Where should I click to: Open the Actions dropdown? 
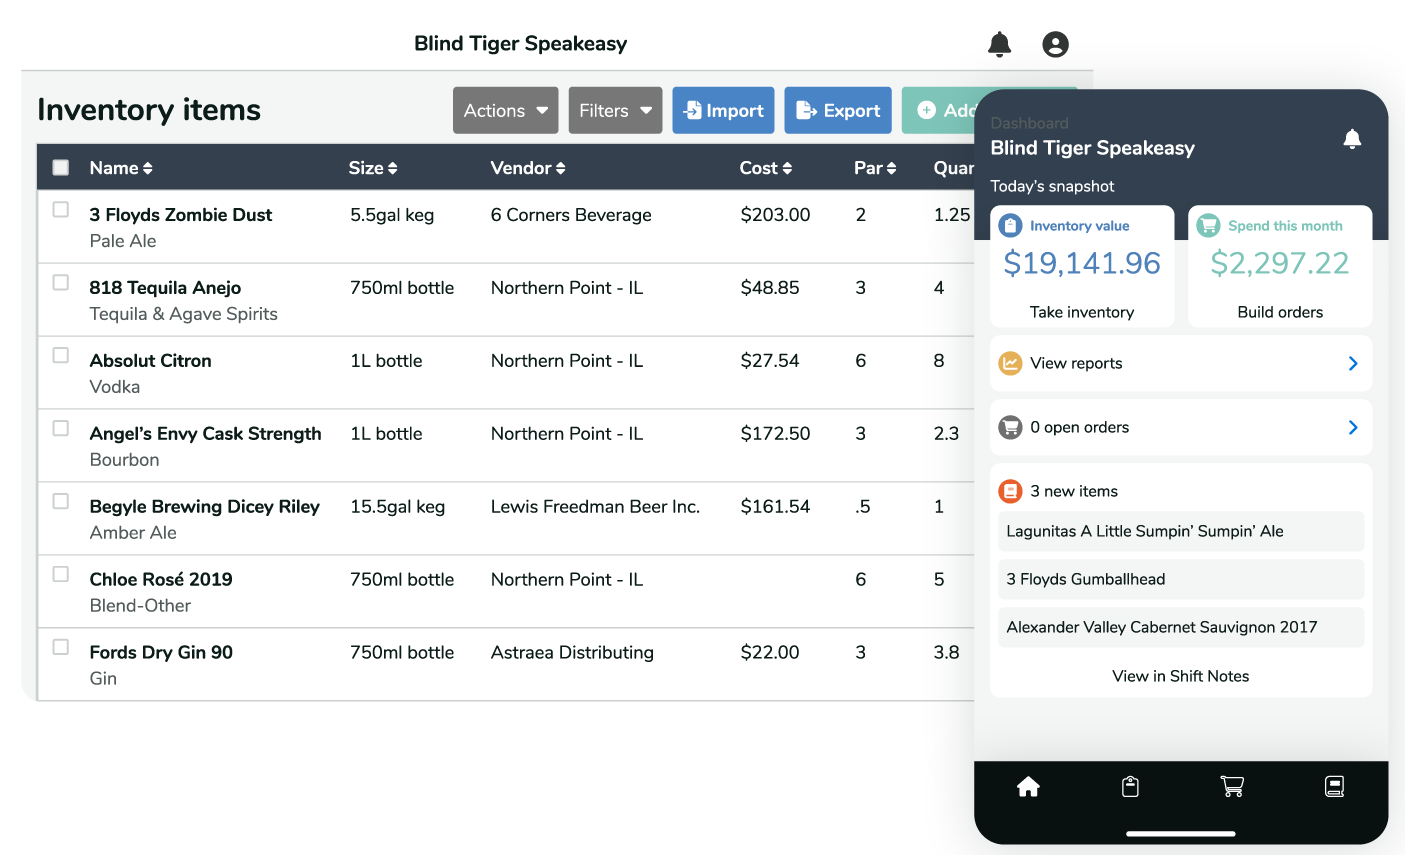[x=505, y=110]
